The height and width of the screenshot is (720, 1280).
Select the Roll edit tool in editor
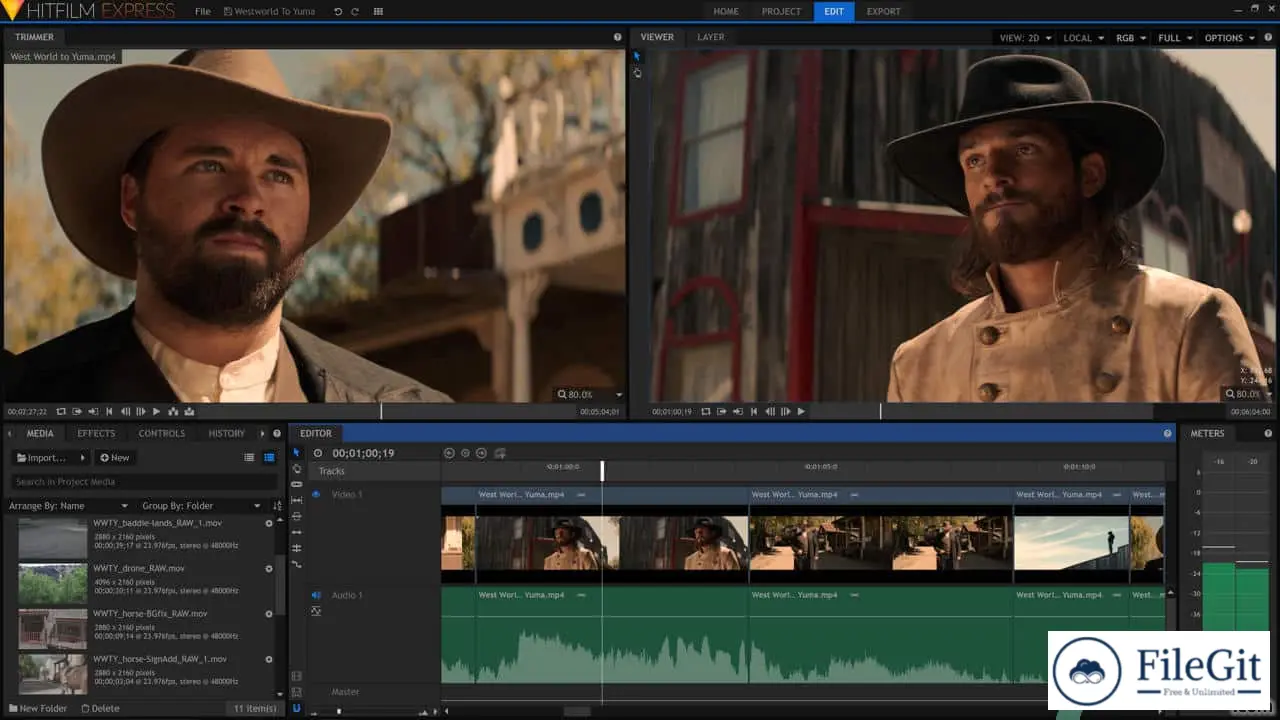click(x=296, y=548)
